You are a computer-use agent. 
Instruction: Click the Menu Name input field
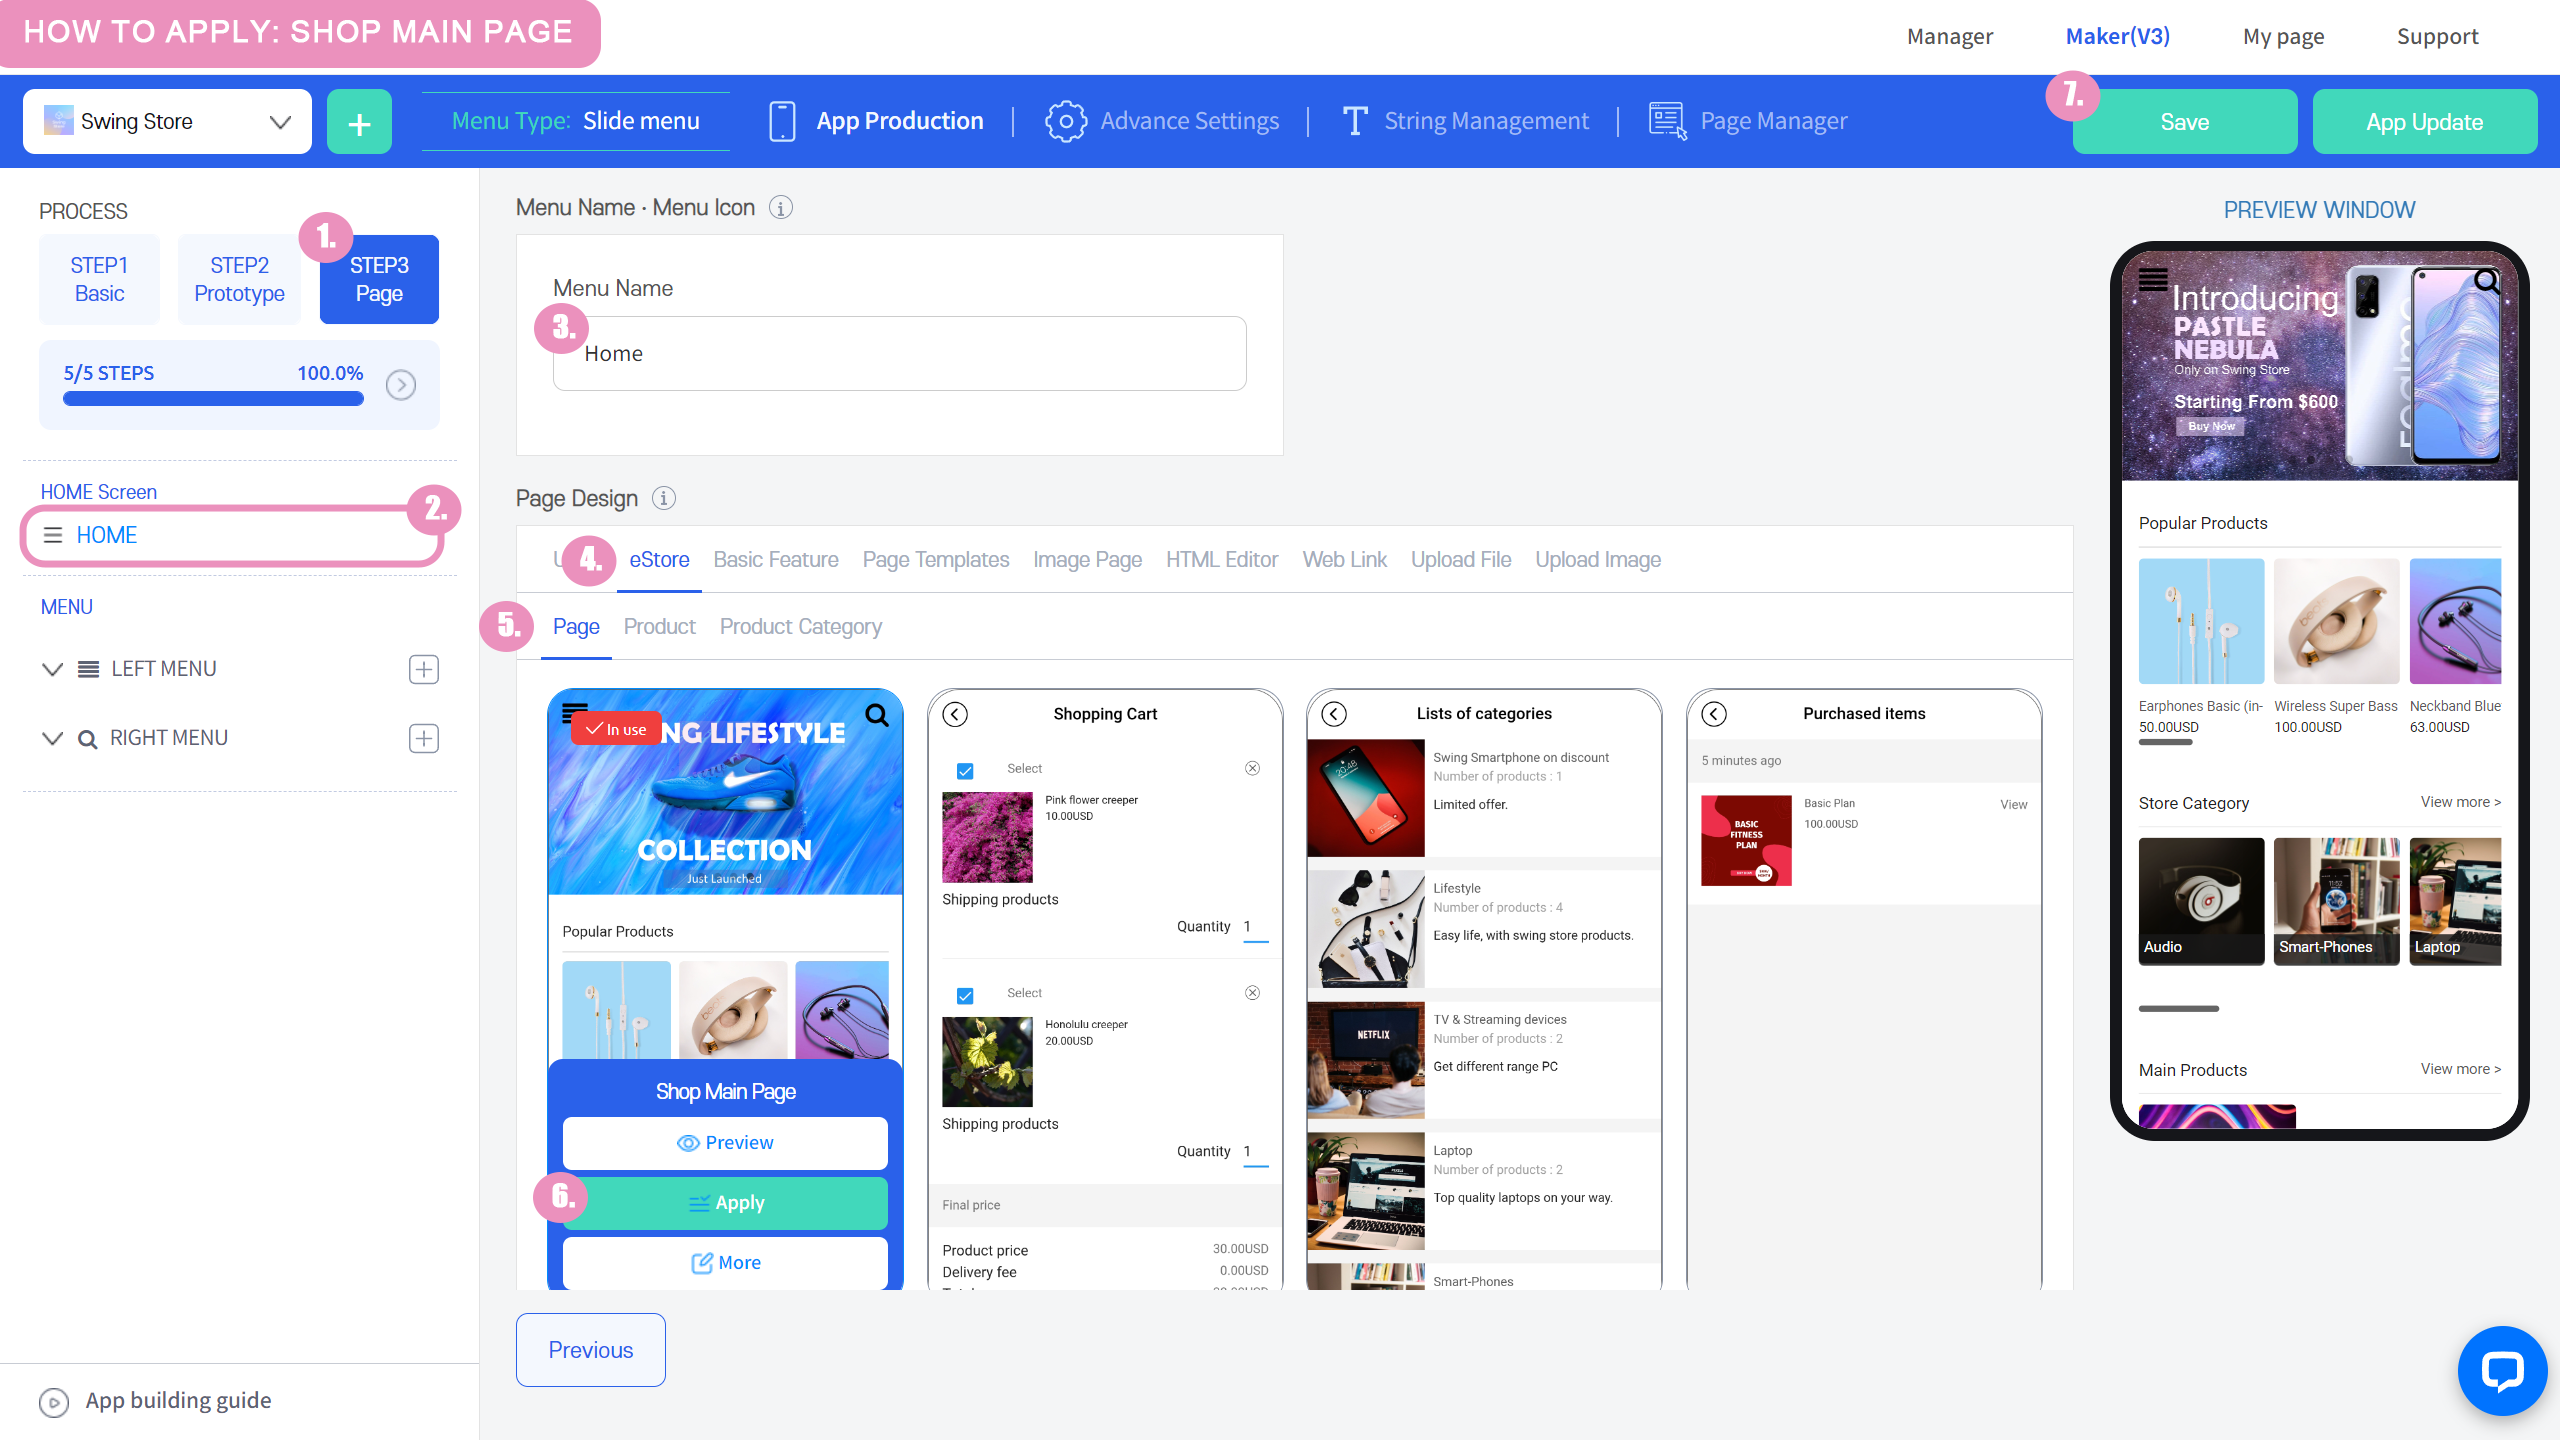pyautogui.click(x=900, y=354)
